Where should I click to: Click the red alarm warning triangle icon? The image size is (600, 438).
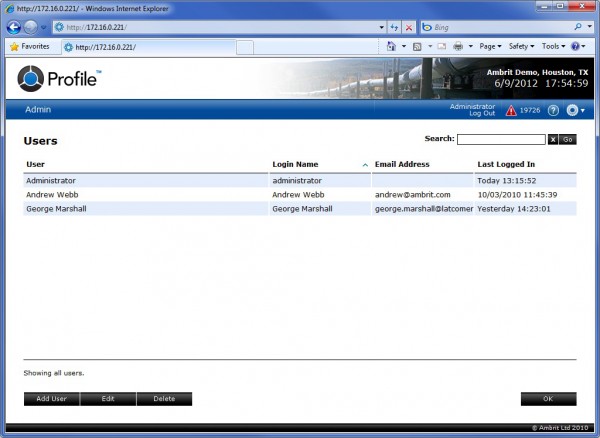(x=511, y=111)
